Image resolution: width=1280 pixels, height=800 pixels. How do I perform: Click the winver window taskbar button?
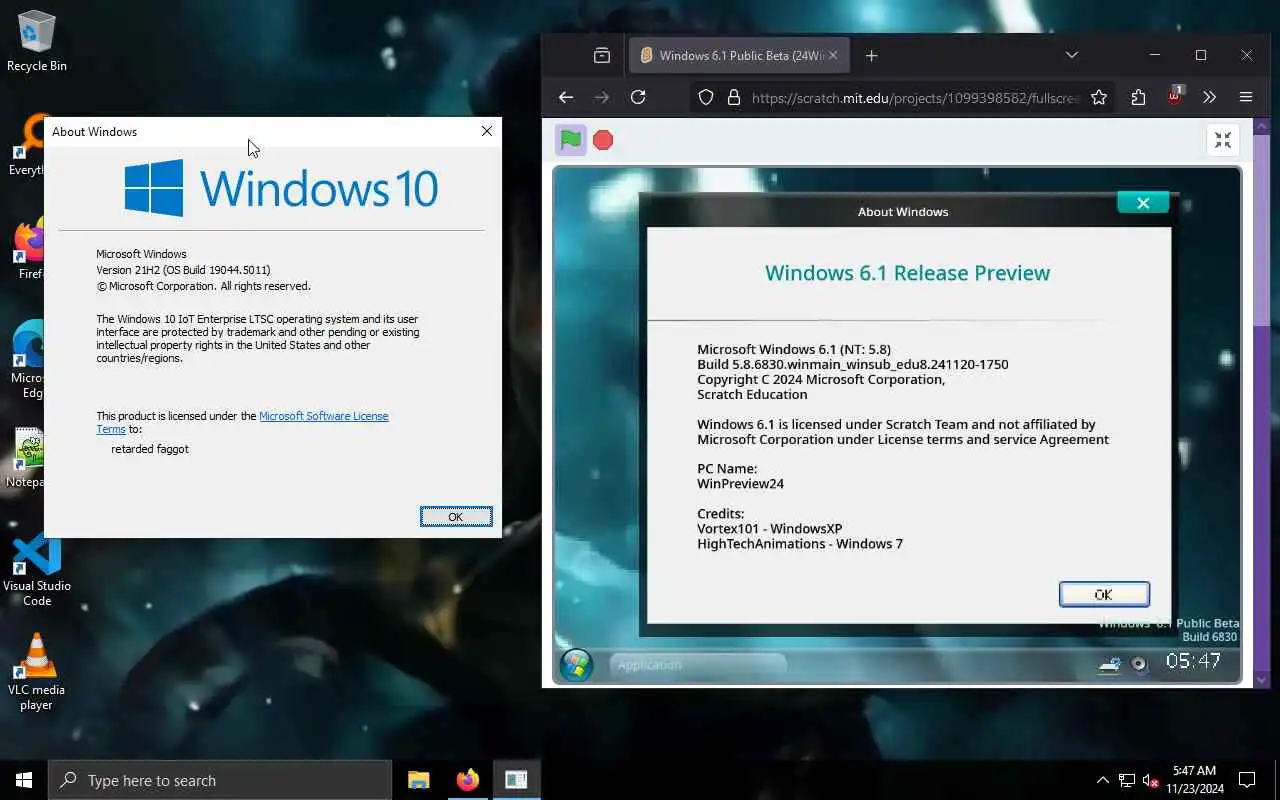tap(516, 780)
